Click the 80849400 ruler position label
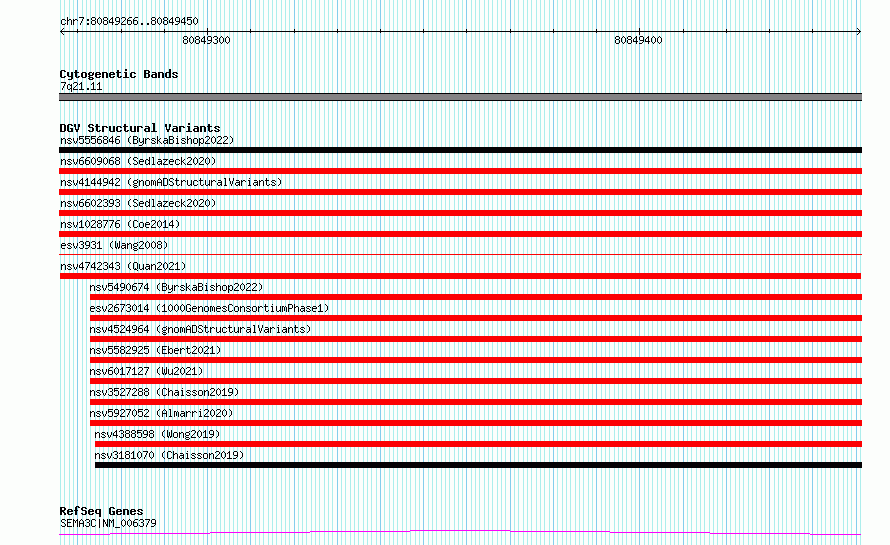This screenshot has height=545, width=890. [638, 40]
